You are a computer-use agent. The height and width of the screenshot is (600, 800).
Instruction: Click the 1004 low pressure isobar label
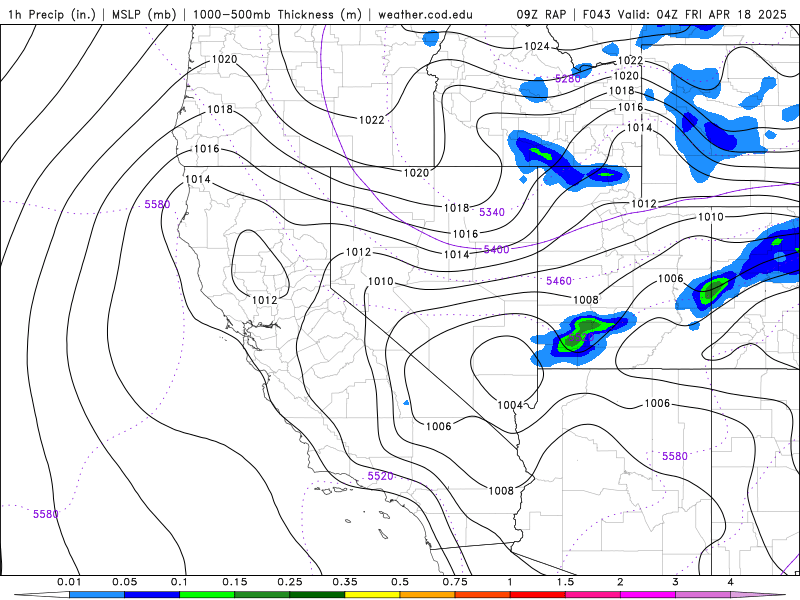(x=510, y=405)
